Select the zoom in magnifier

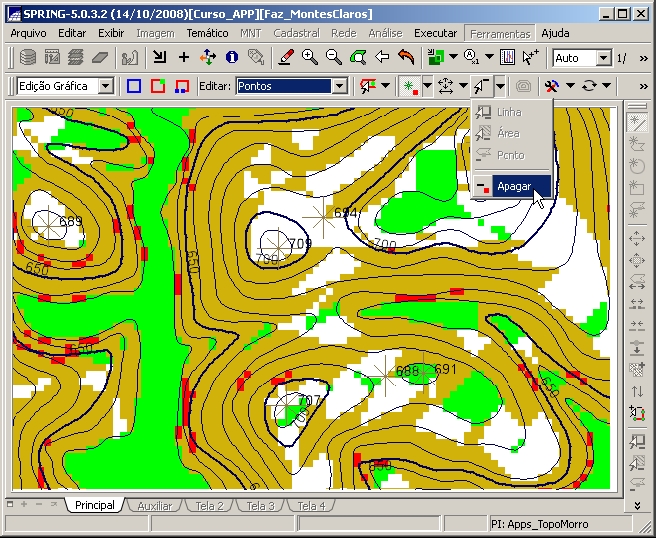click(310, 58)
